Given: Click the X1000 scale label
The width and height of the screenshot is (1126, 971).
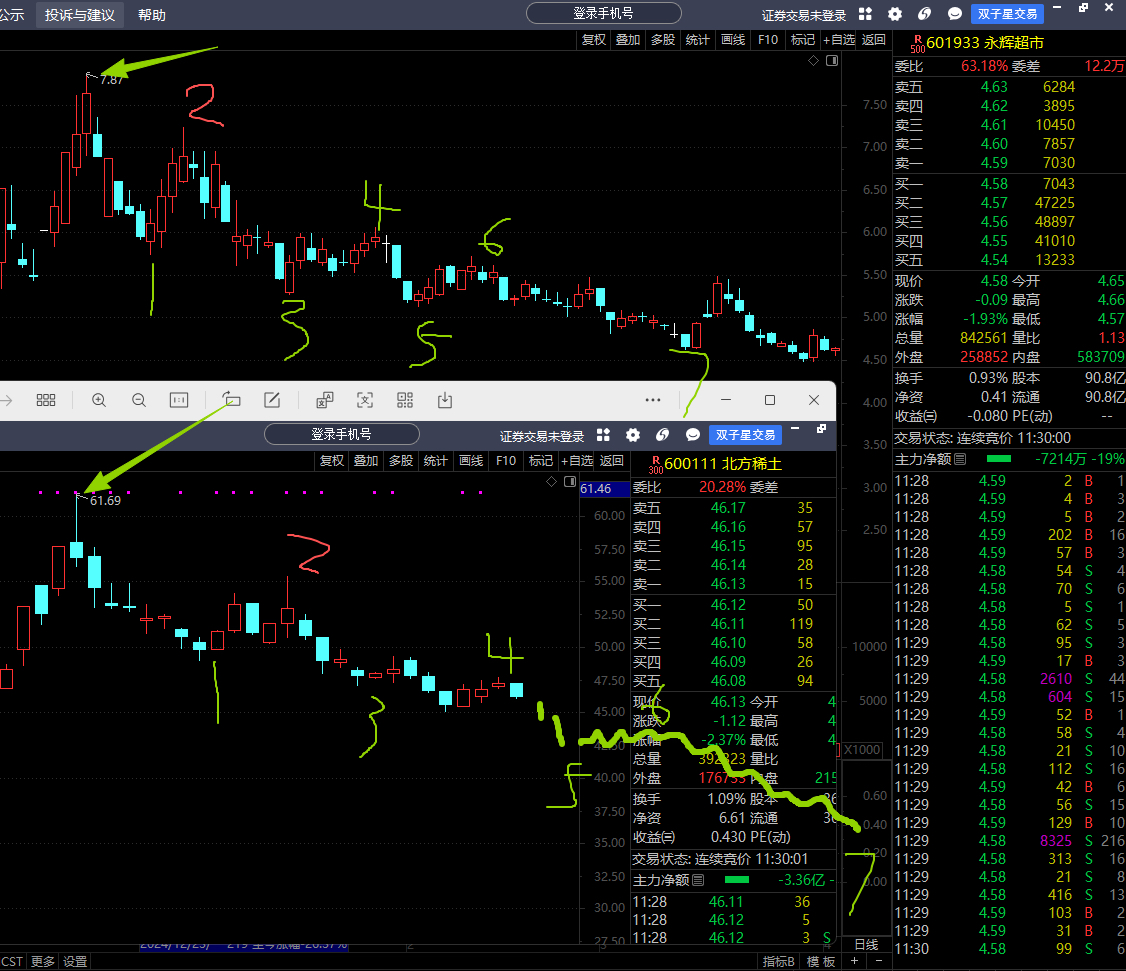Looking at the screenshot, I should coord(862,749).
